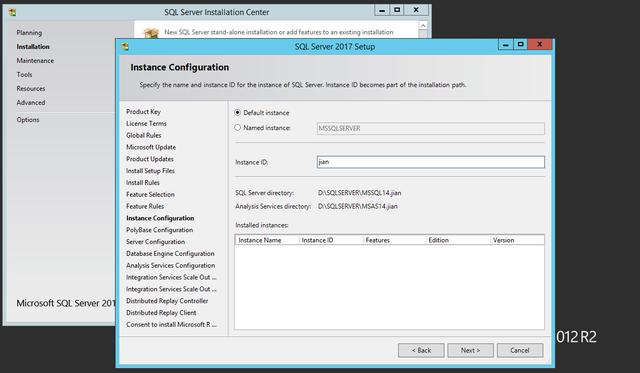The width and height of the screenshot is (640, 373).
Task: Click the Instance ID input field
Action: pos(430,162)
